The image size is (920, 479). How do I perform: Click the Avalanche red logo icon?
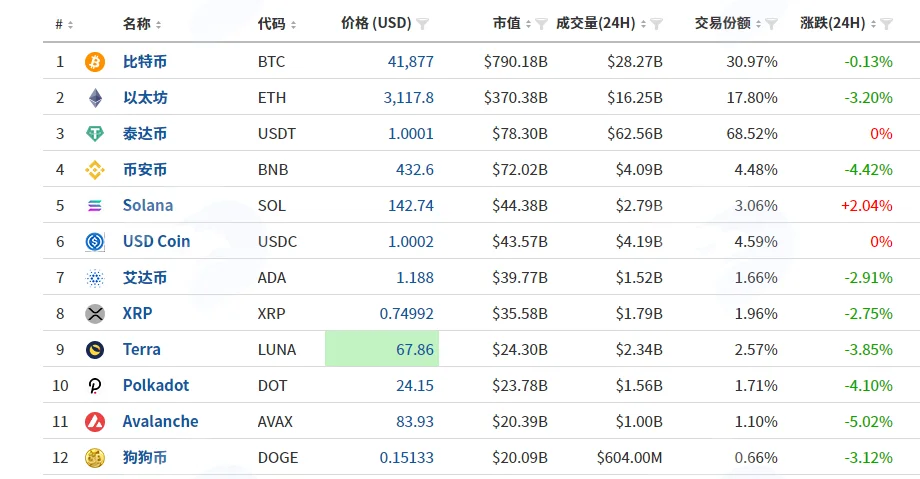(x=95, y=421)
